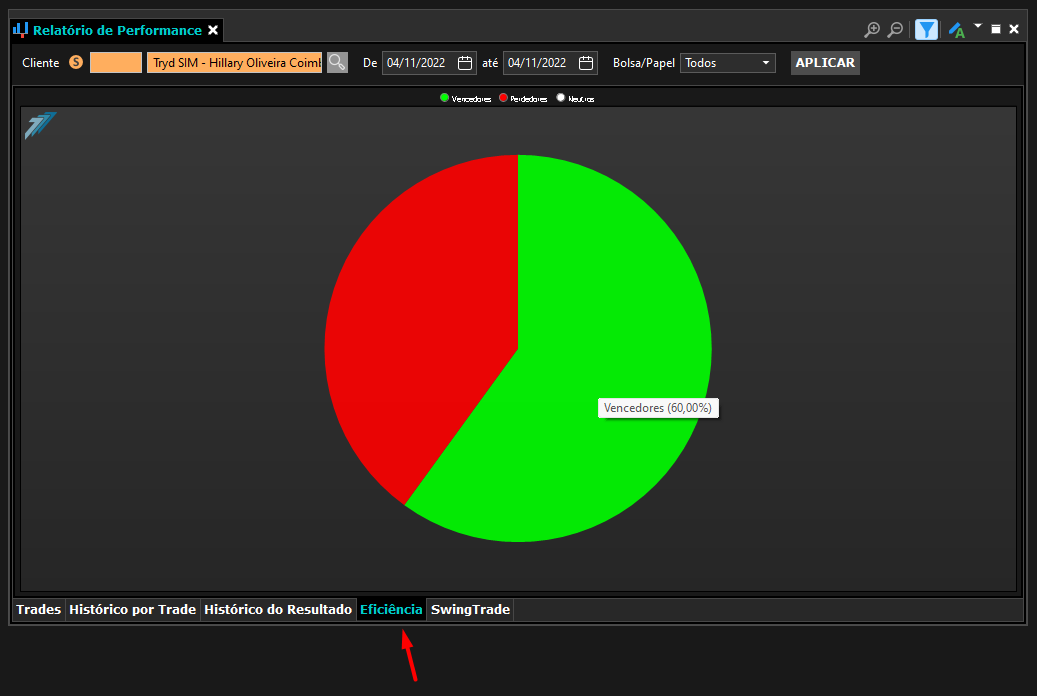This screenshot has width=1037, height=696.
Task: Open the SwingTrade tab
Action: click(470, 609)
